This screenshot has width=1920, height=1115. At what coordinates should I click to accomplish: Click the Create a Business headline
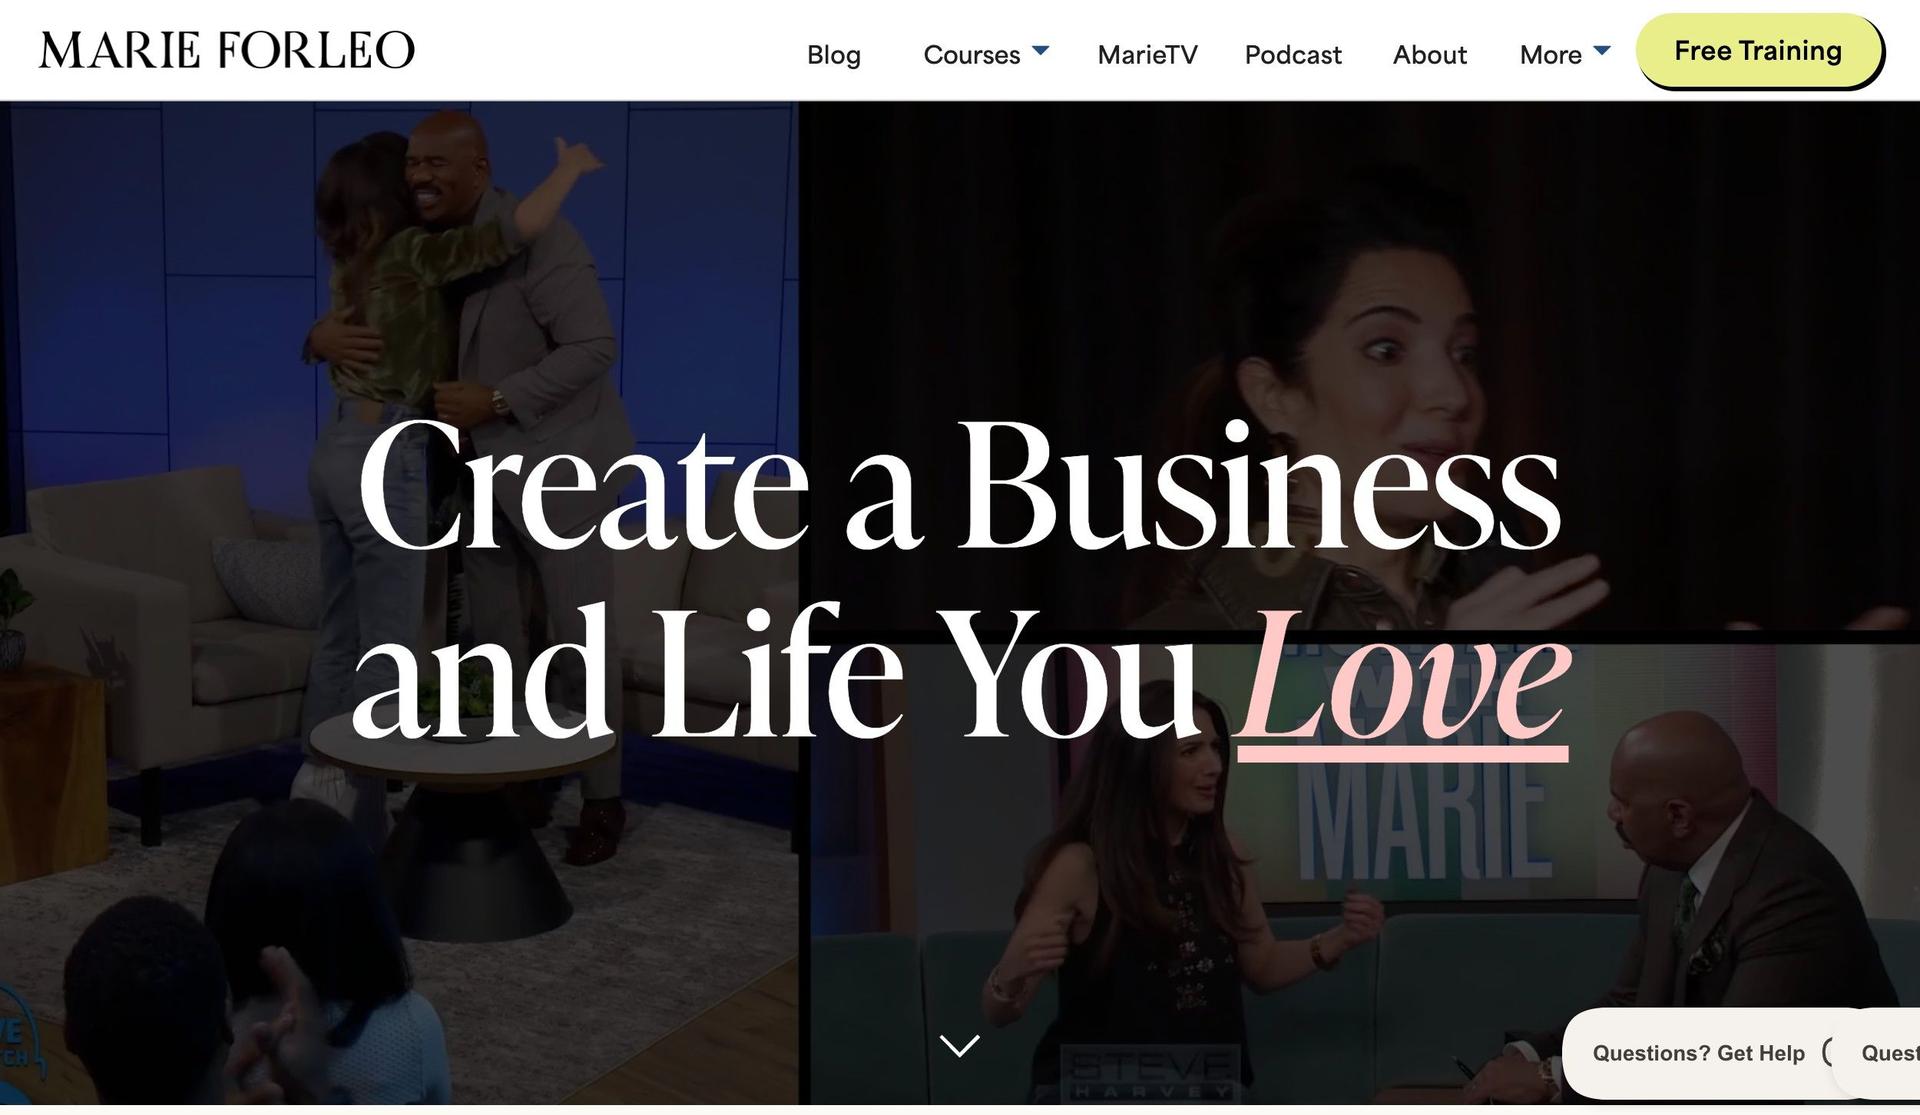(959, 486)
